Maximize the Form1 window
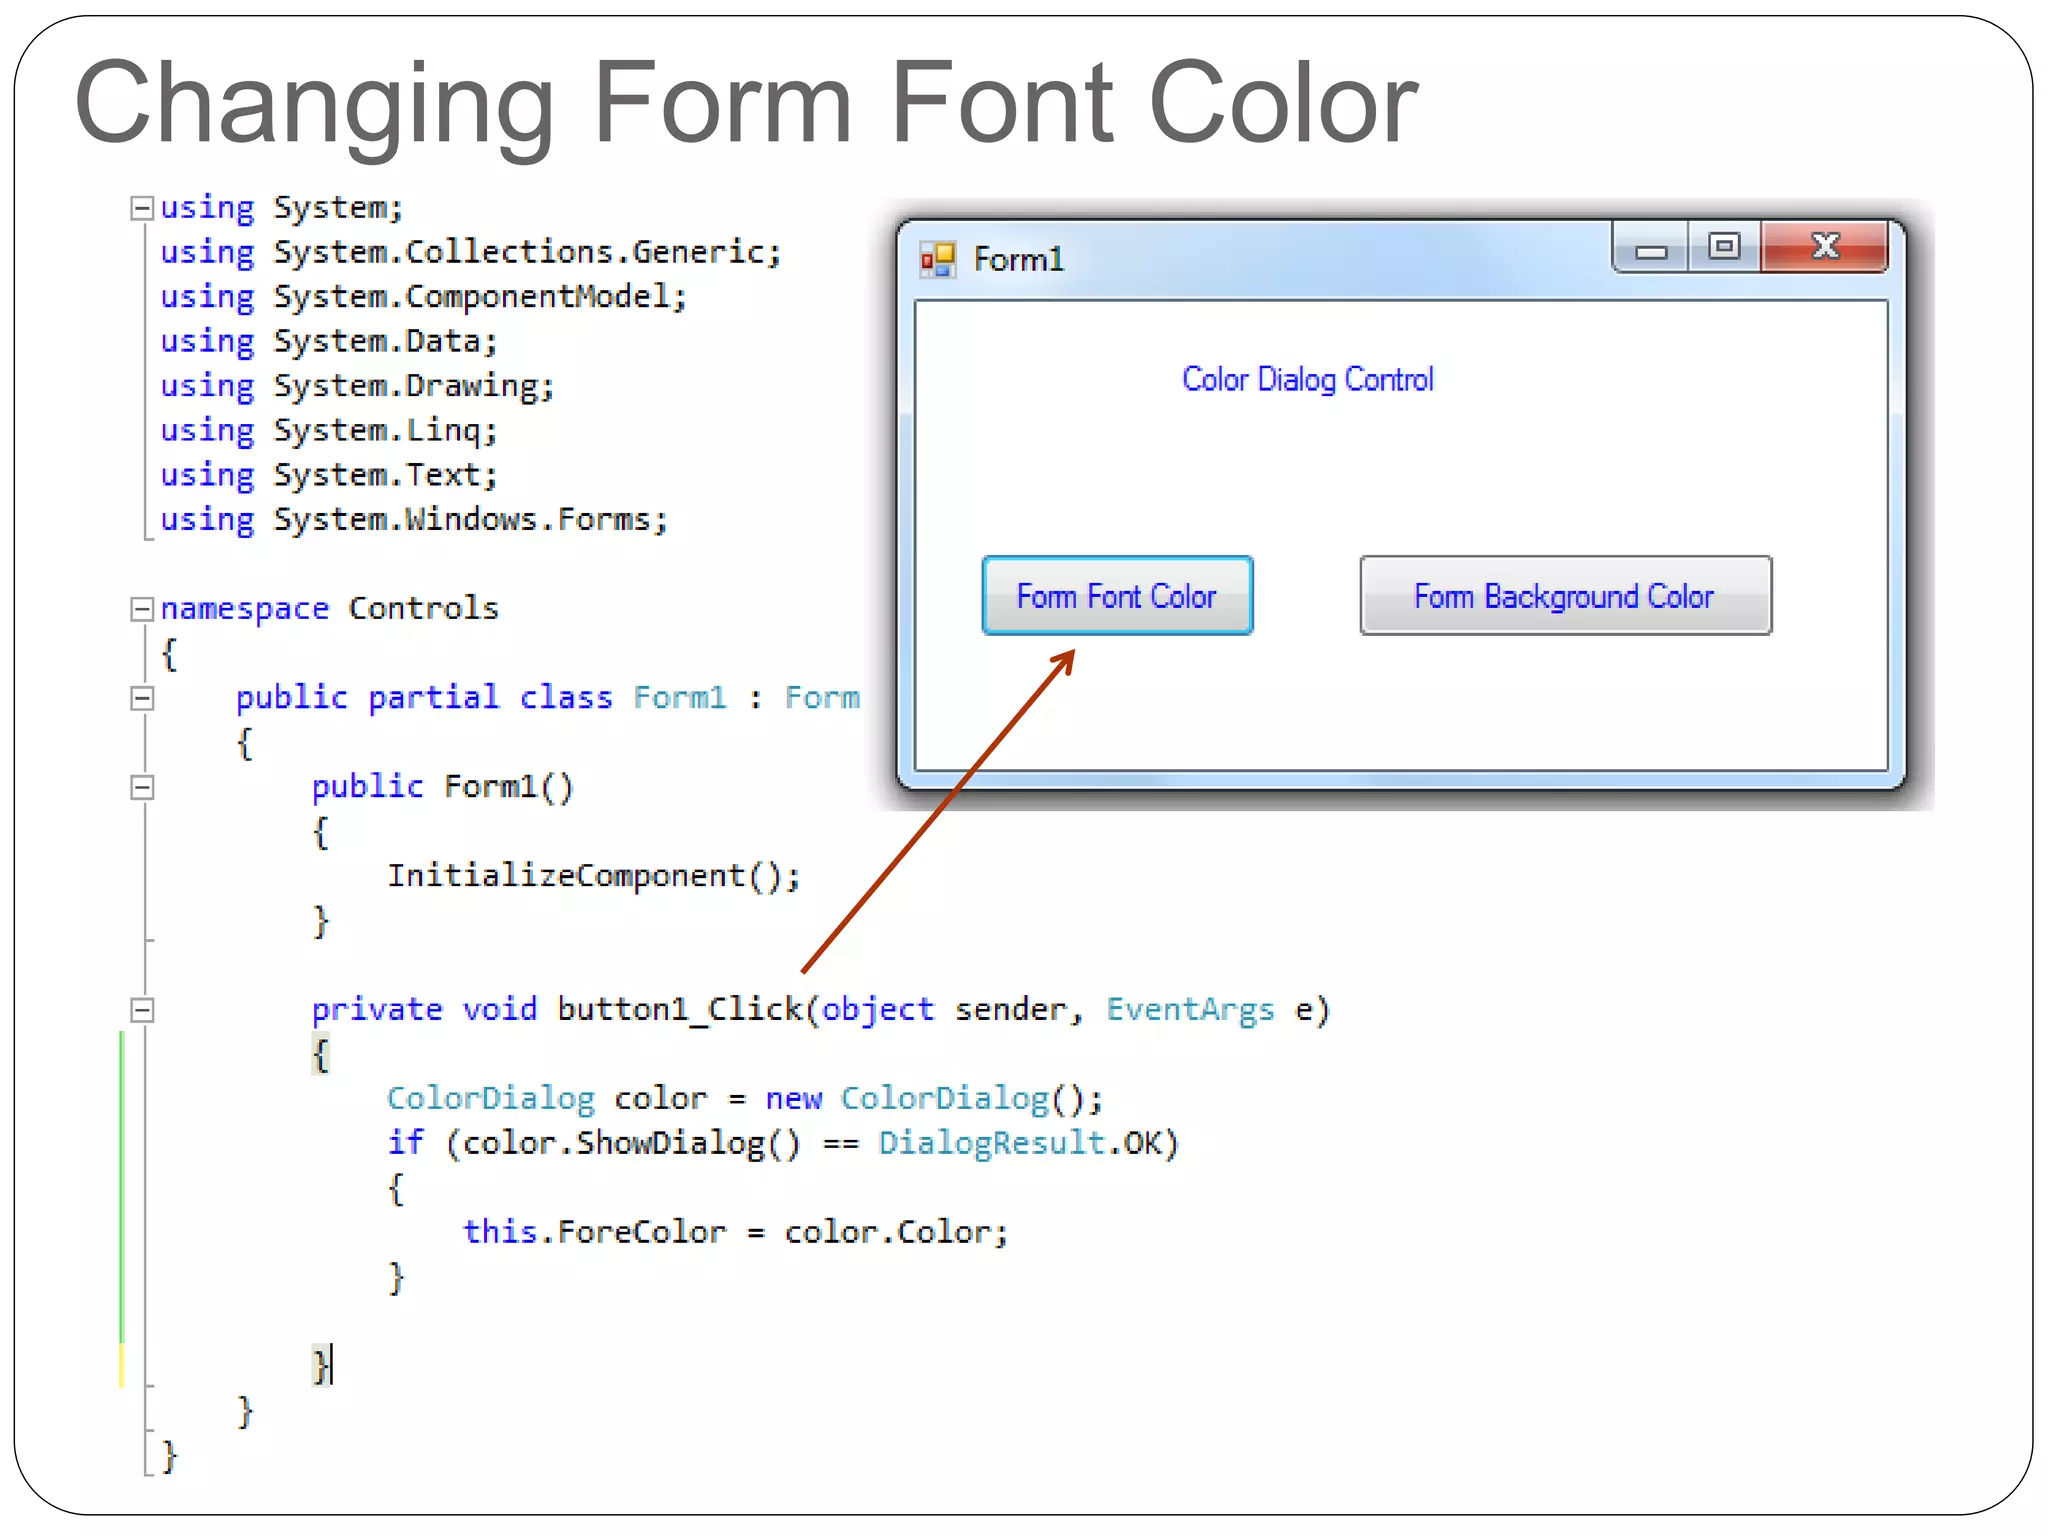 click(1724, 247)
